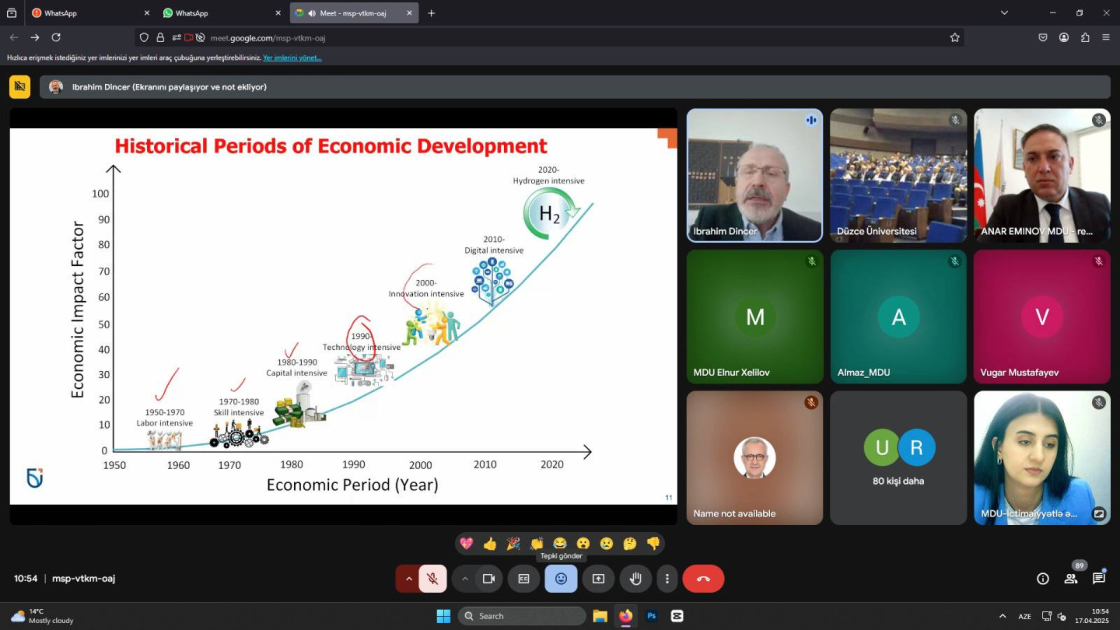Open the Firefox application menu

tap(1106, 37)
